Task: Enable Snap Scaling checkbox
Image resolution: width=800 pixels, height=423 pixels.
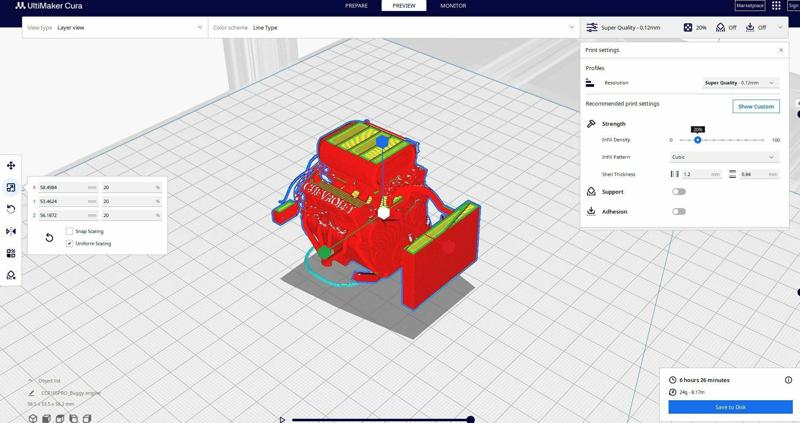Action: (x=69, y=231)
